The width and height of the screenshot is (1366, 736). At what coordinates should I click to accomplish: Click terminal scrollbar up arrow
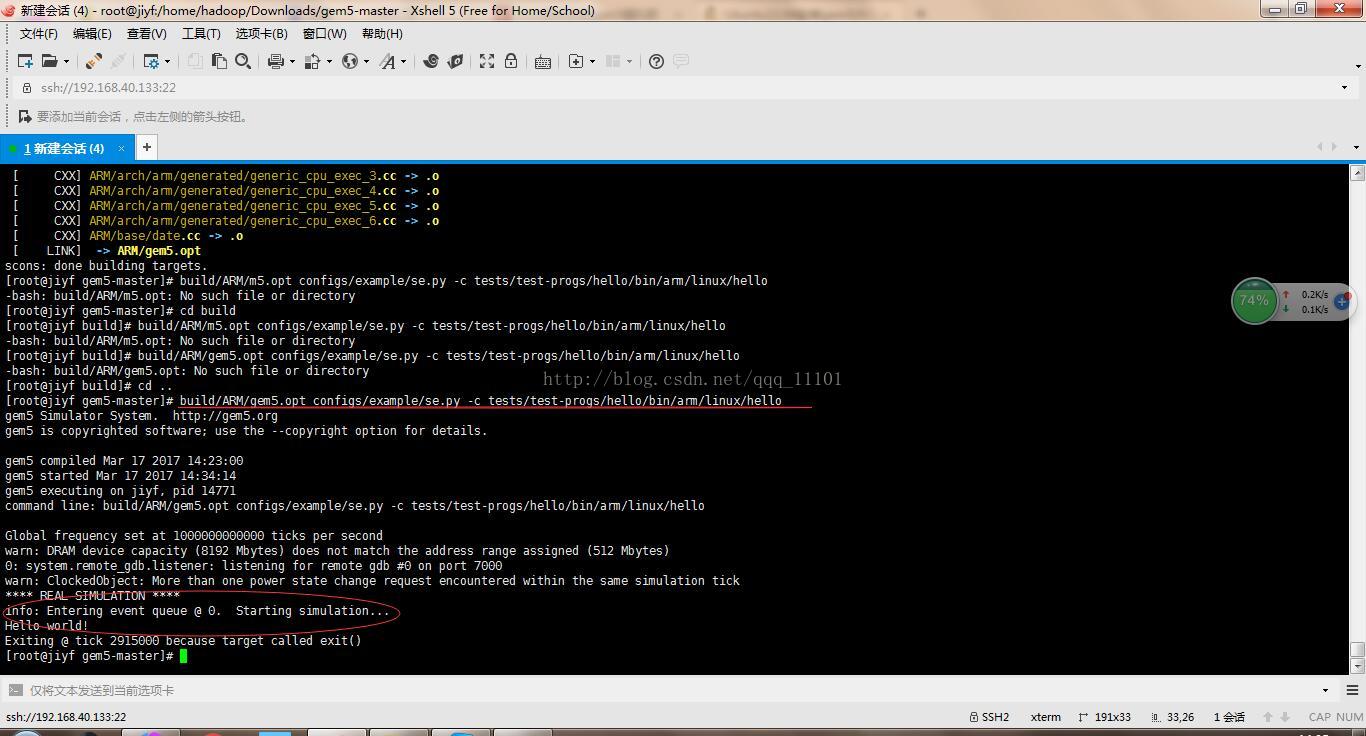click(x=1357, y=173)
